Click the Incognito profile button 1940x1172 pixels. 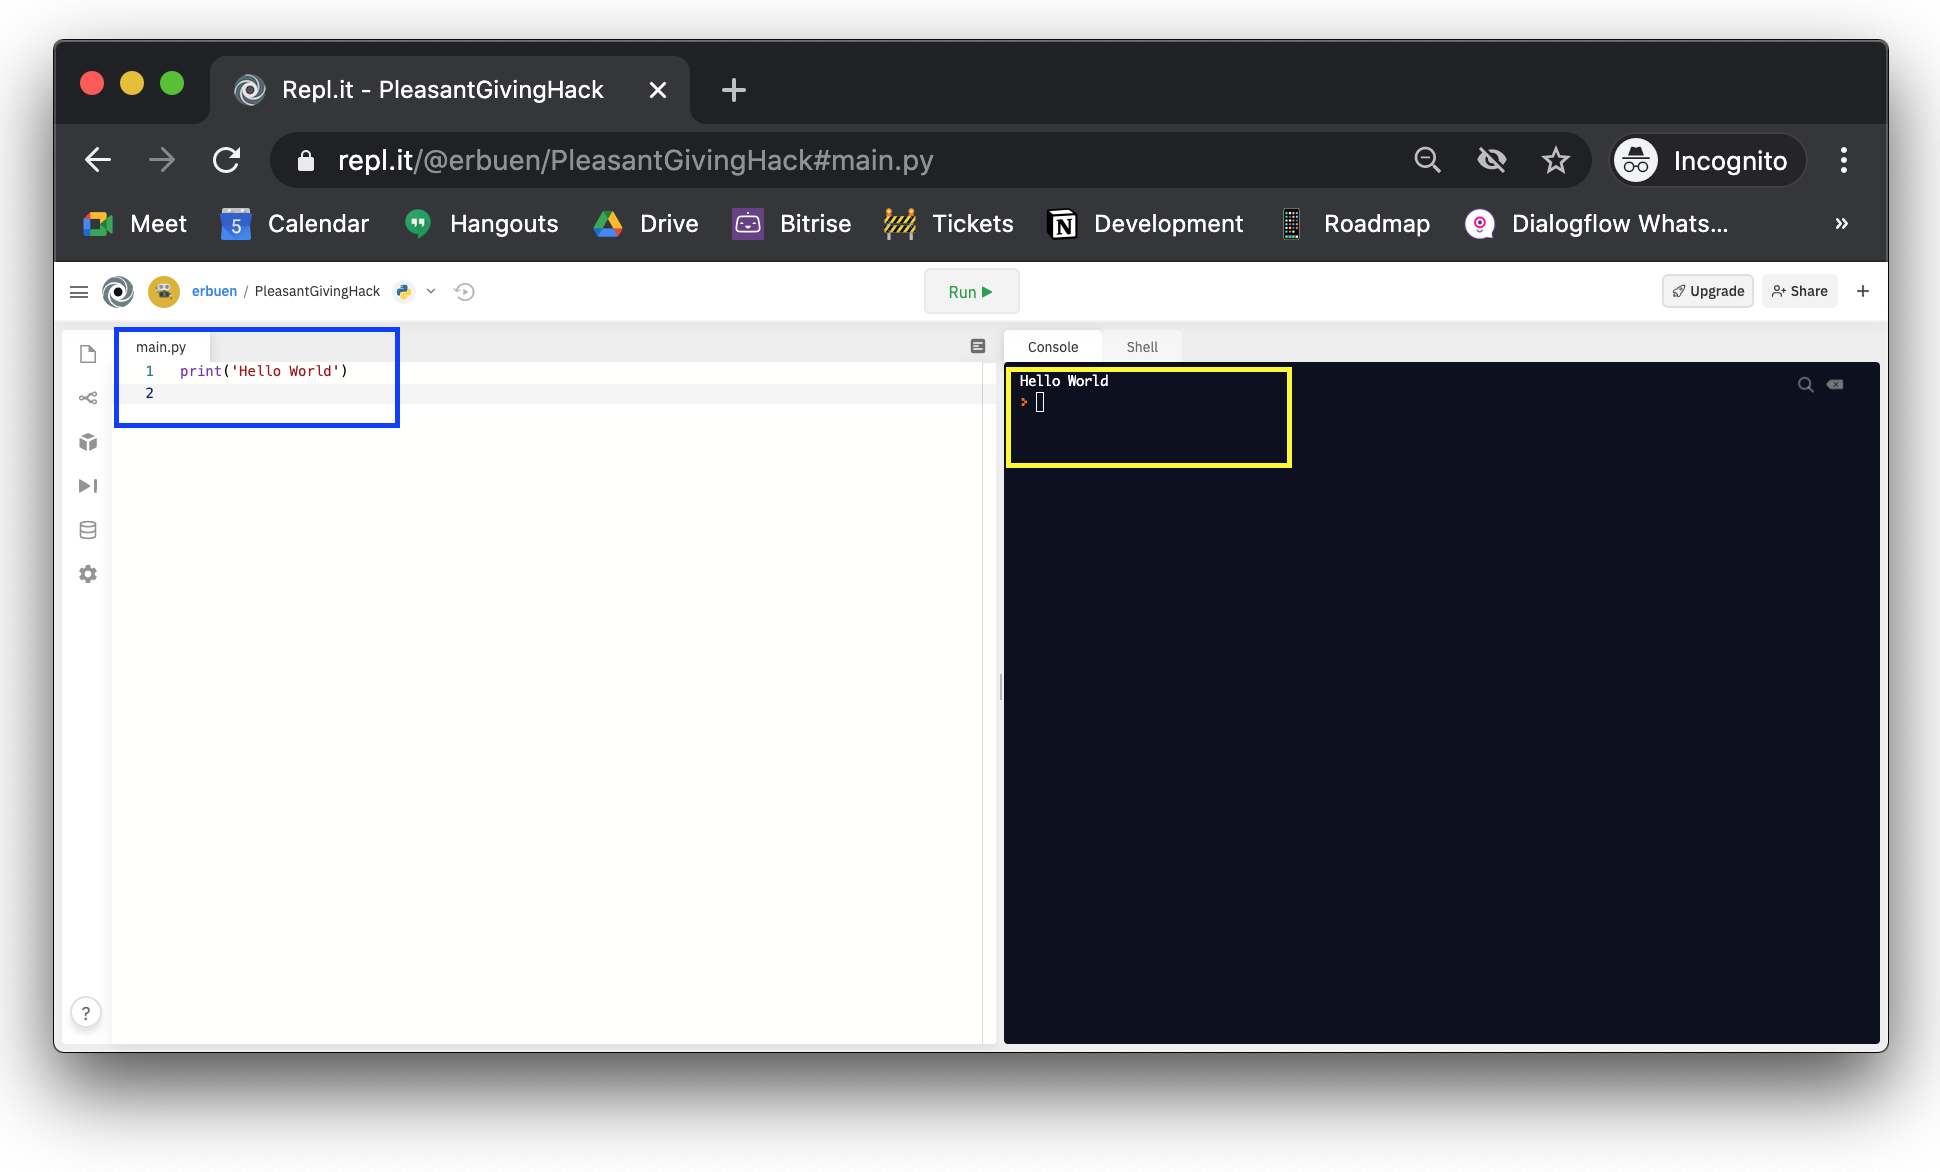(1708, 160)
